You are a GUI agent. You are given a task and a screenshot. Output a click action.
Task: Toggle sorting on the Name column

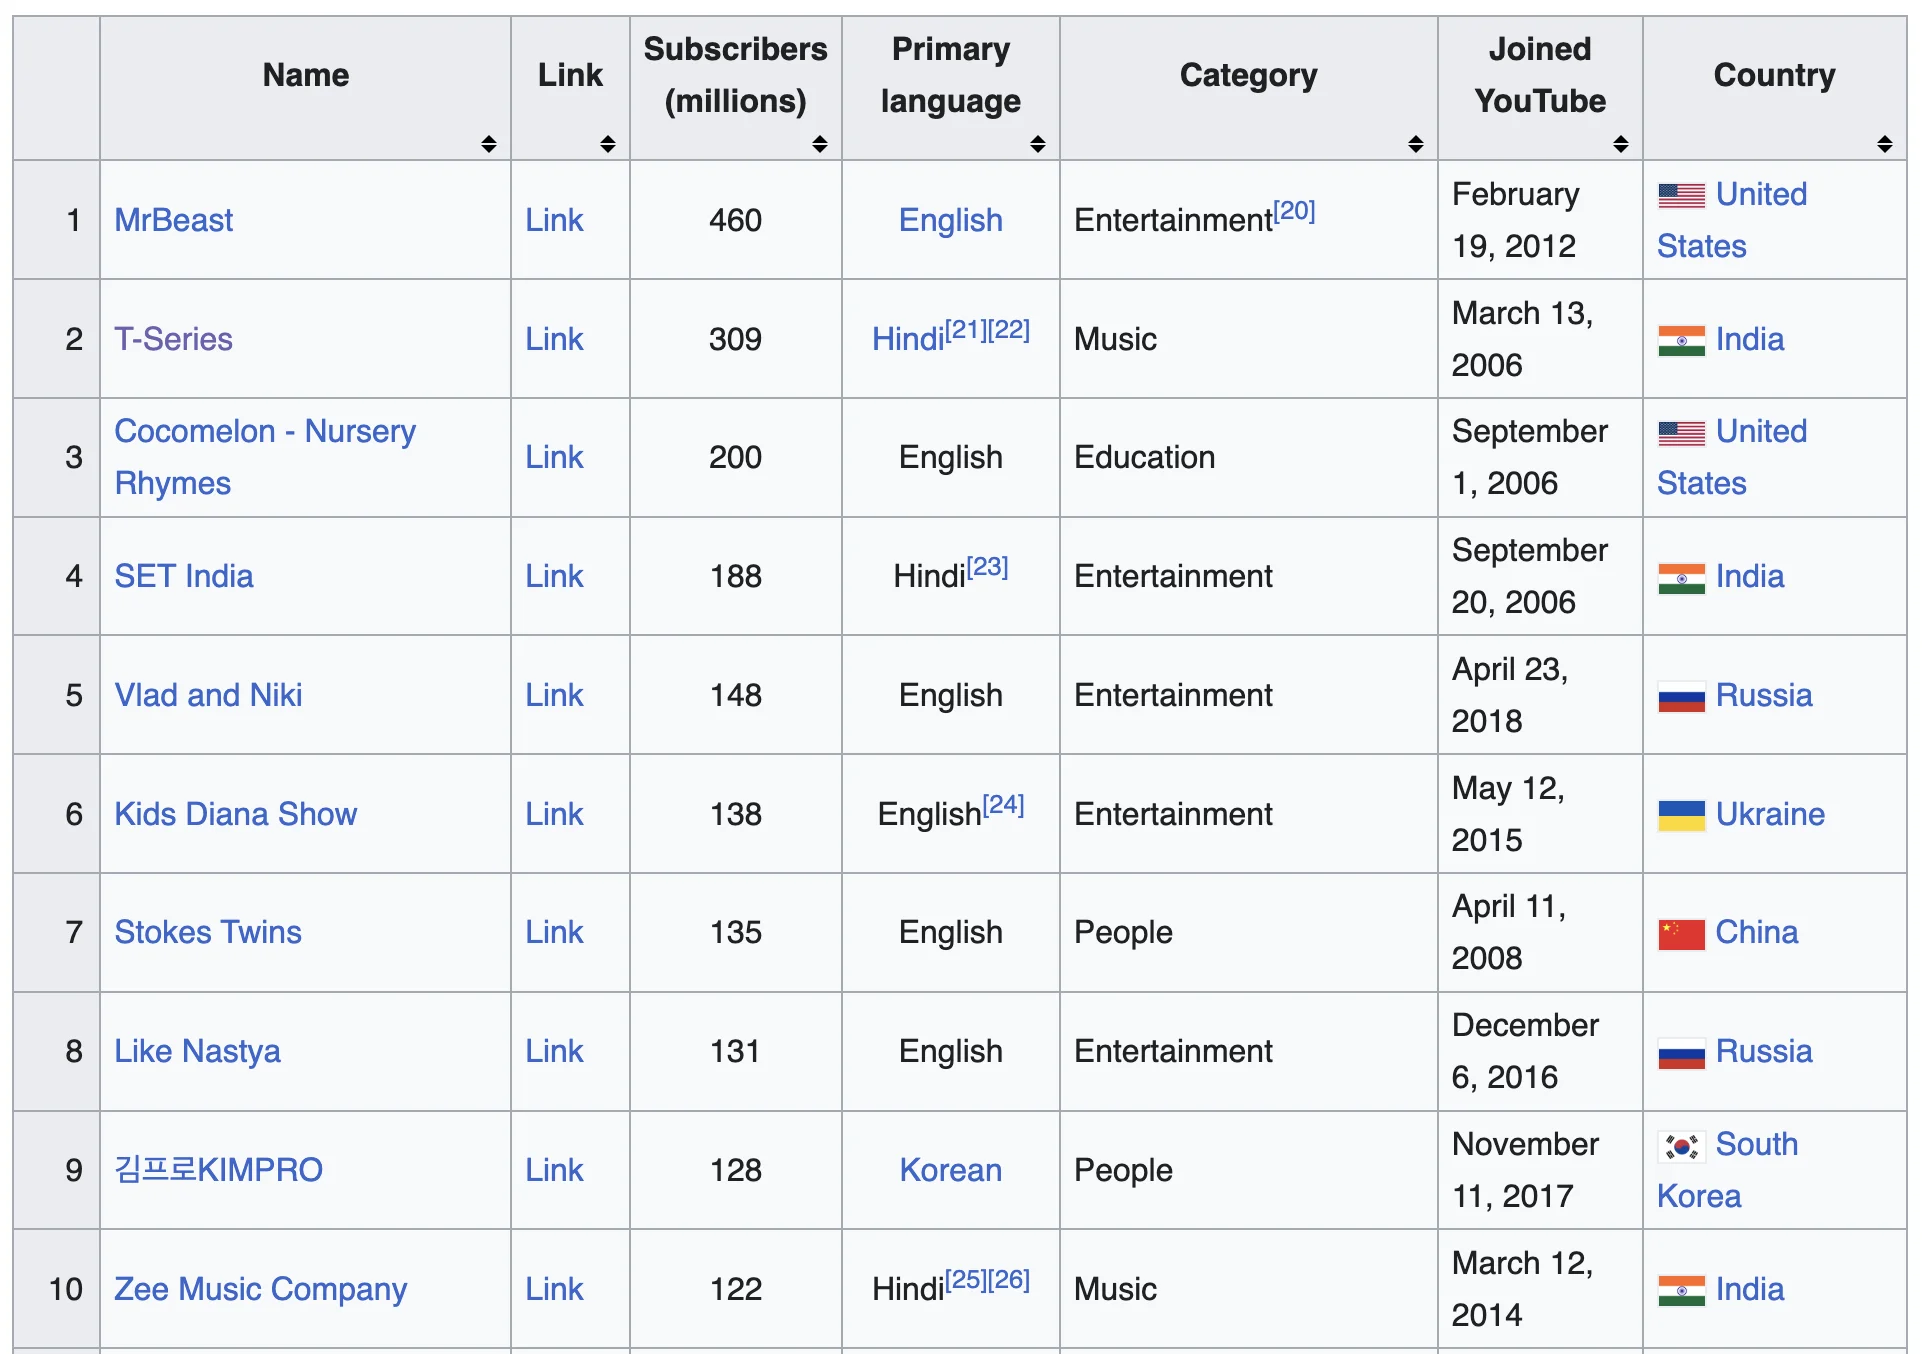[x=489, y=144]
